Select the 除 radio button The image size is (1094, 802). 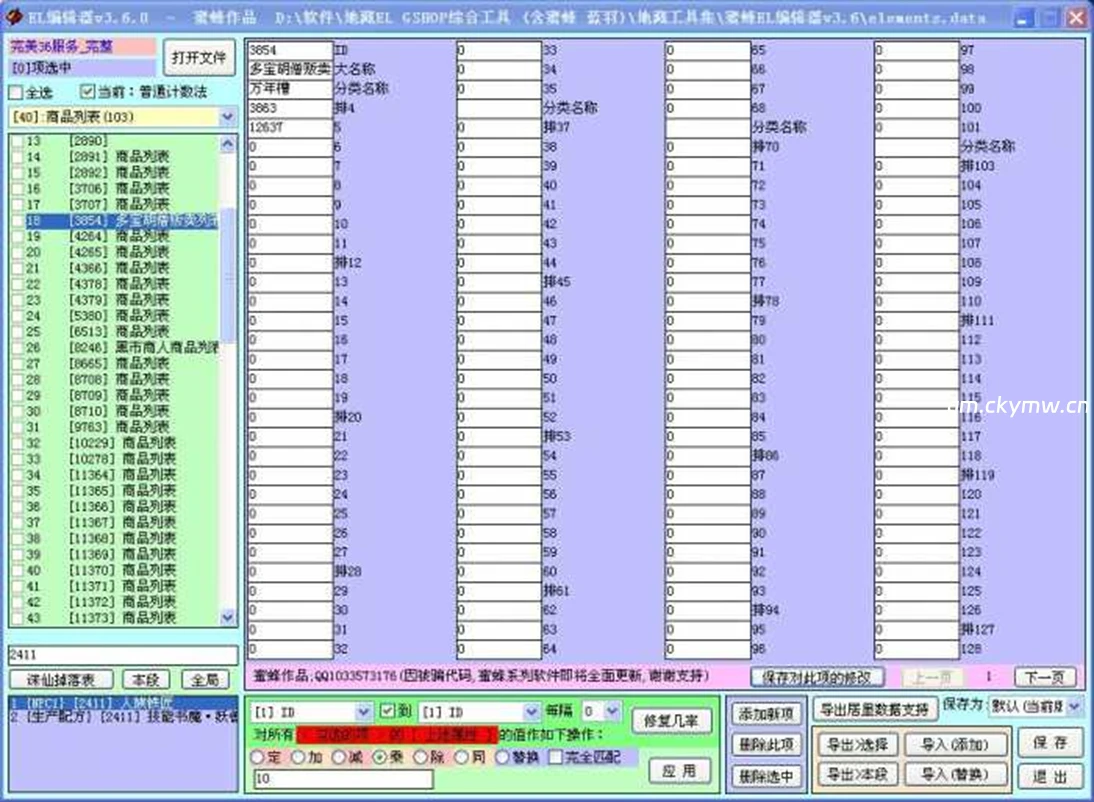click(x=421, y=757)
